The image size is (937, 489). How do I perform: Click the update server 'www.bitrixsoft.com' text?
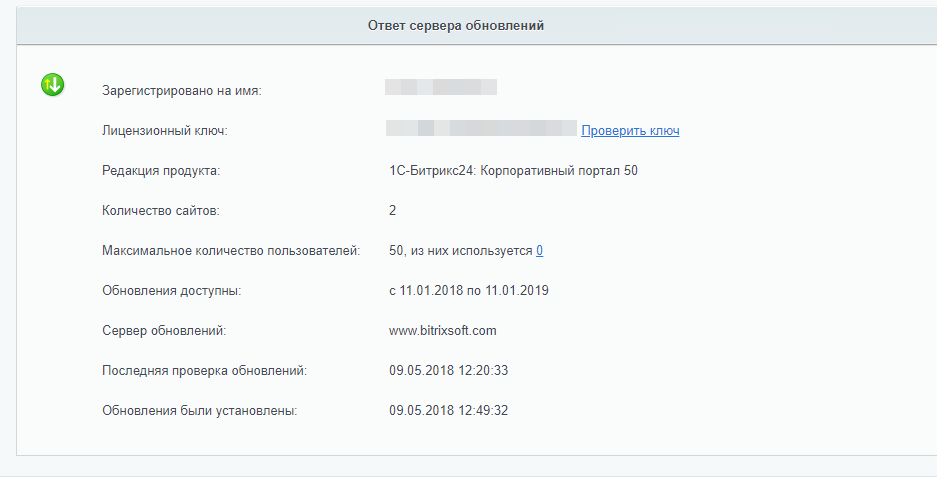(x=442, y=331)
